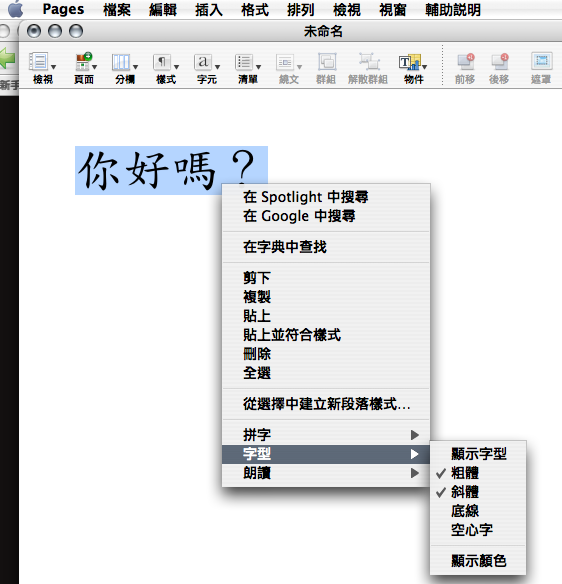
Task: Toggle 斜體 italic in font submenu
Action: click(478, 492)
